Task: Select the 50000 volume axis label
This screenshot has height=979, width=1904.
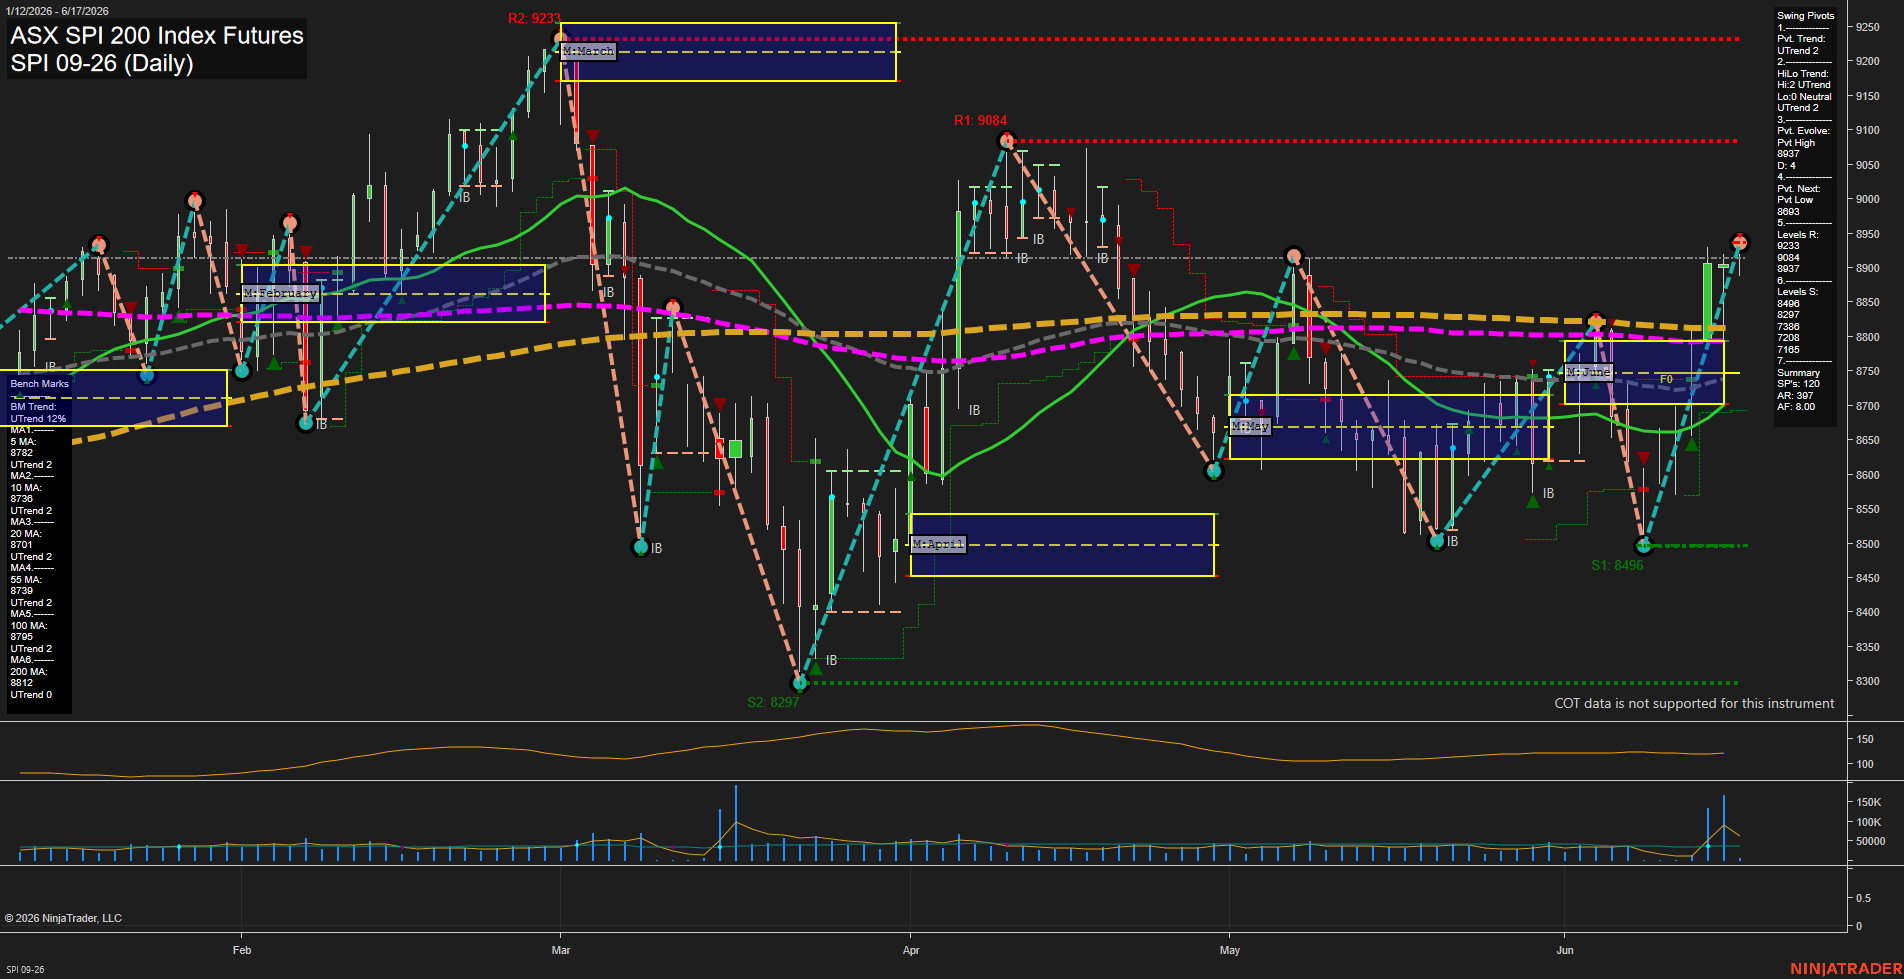Action: point(1870,842)
